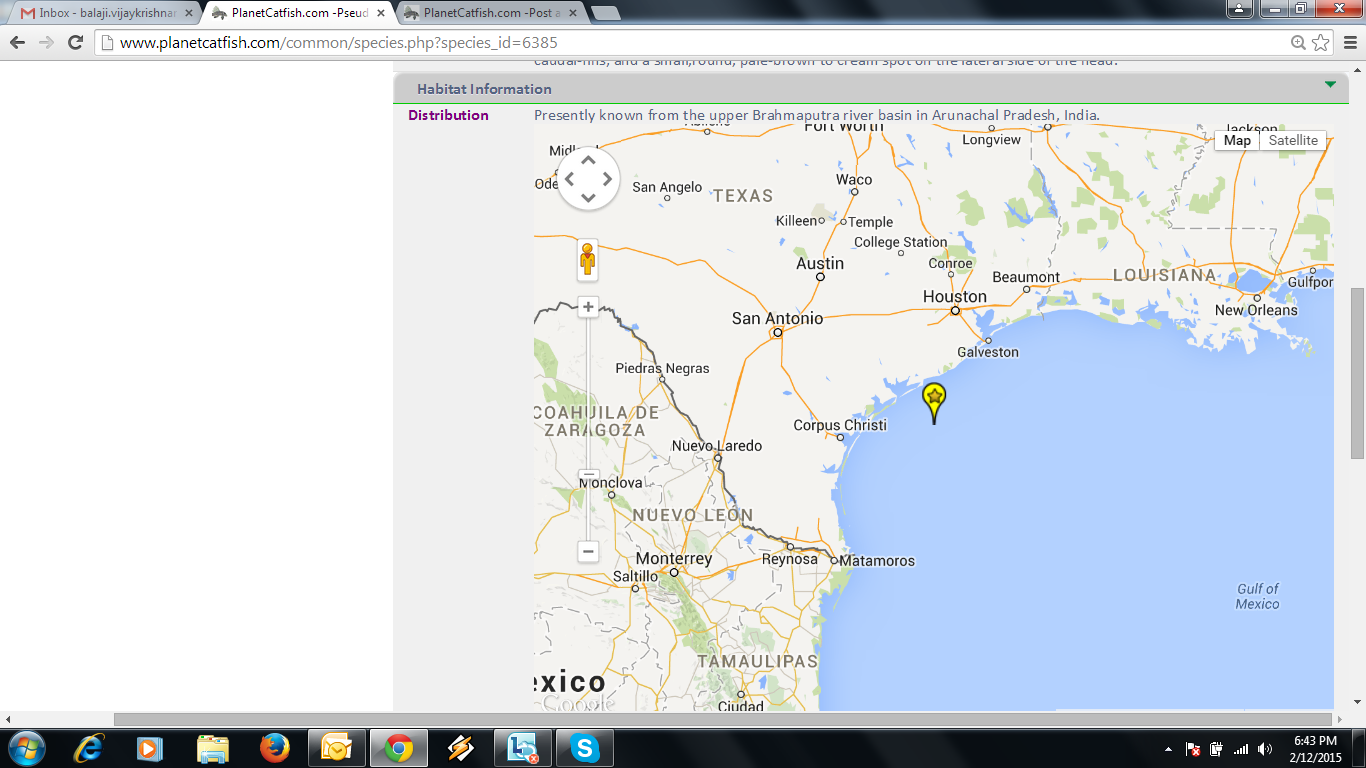Show hidden system tray icons arrow
This screenshot has width=1366, height=768.
(x=1169, y=749)
